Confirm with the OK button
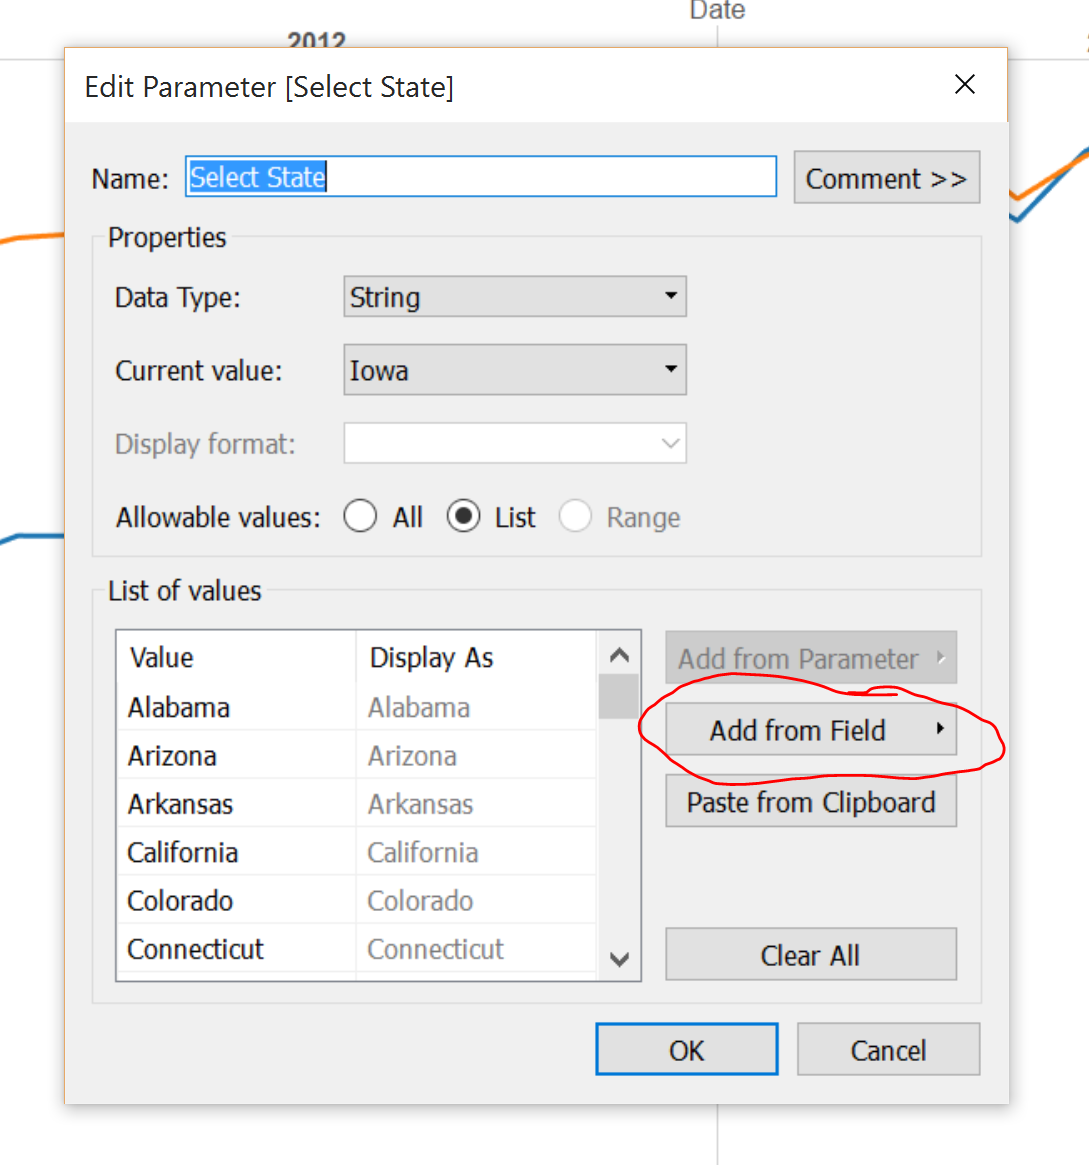Screen dimensions: 1089x1165 click(686, 1050)
